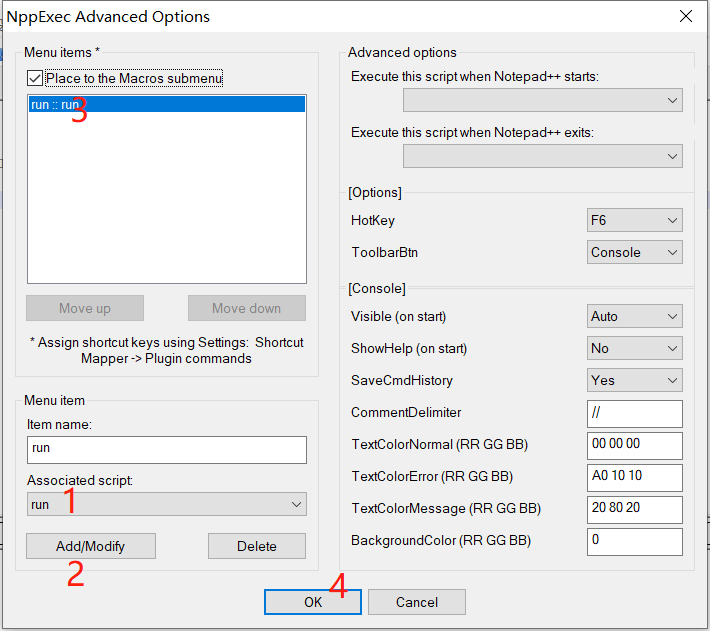Open the ToolbarBtn dropdown showing Console

tap(634, 252)
